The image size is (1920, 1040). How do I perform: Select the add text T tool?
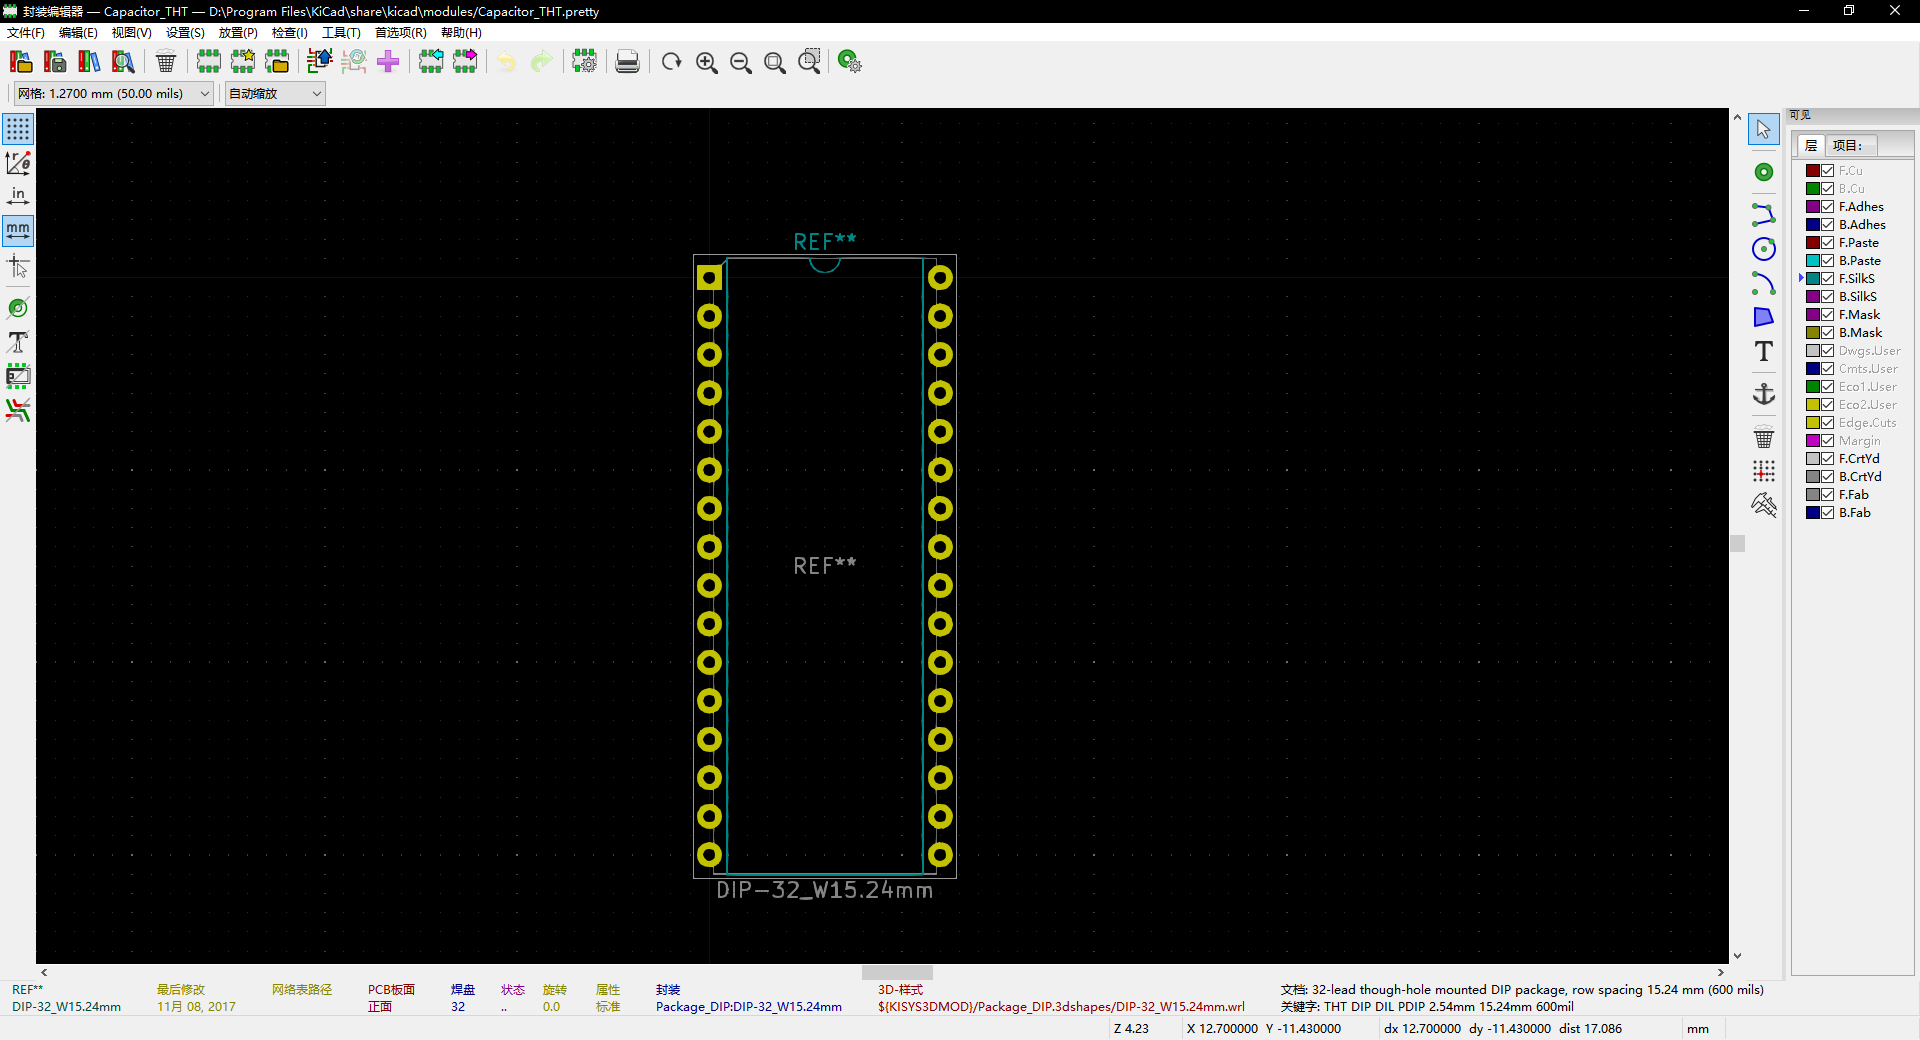tap(1764, 351)
